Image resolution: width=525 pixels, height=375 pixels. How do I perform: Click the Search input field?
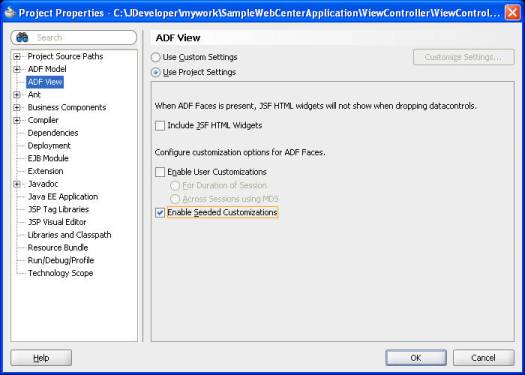click(x=74, y=38)
